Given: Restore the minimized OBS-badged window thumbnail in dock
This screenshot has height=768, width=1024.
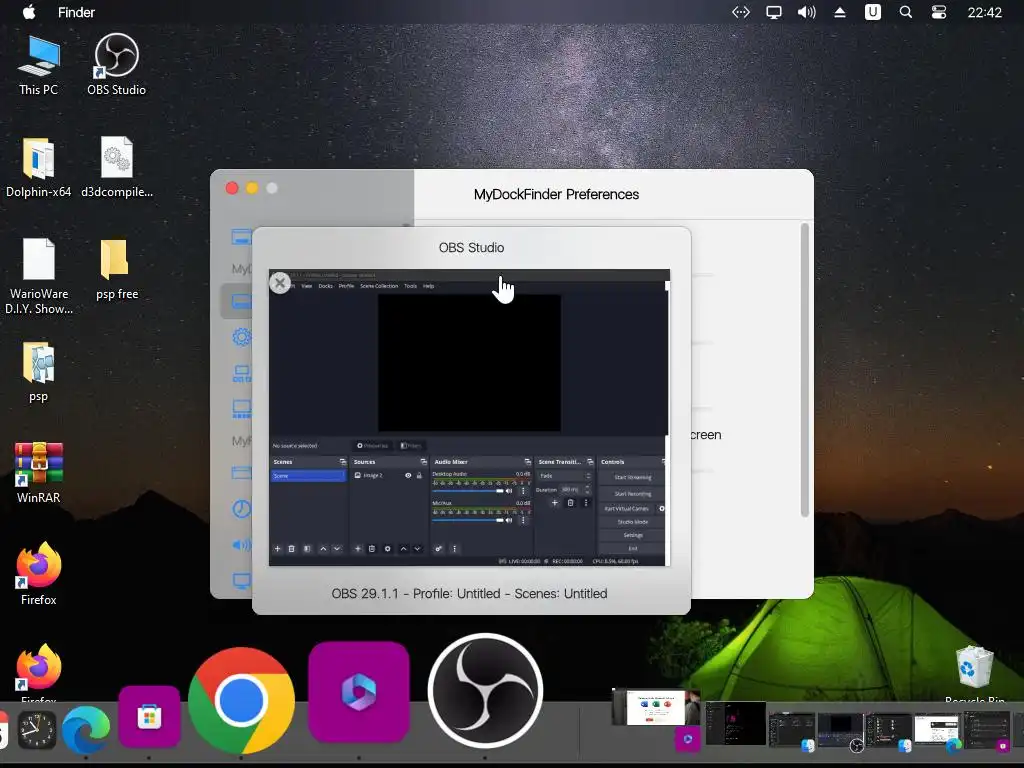Looking at the screenshot, I should pos(840,731).
